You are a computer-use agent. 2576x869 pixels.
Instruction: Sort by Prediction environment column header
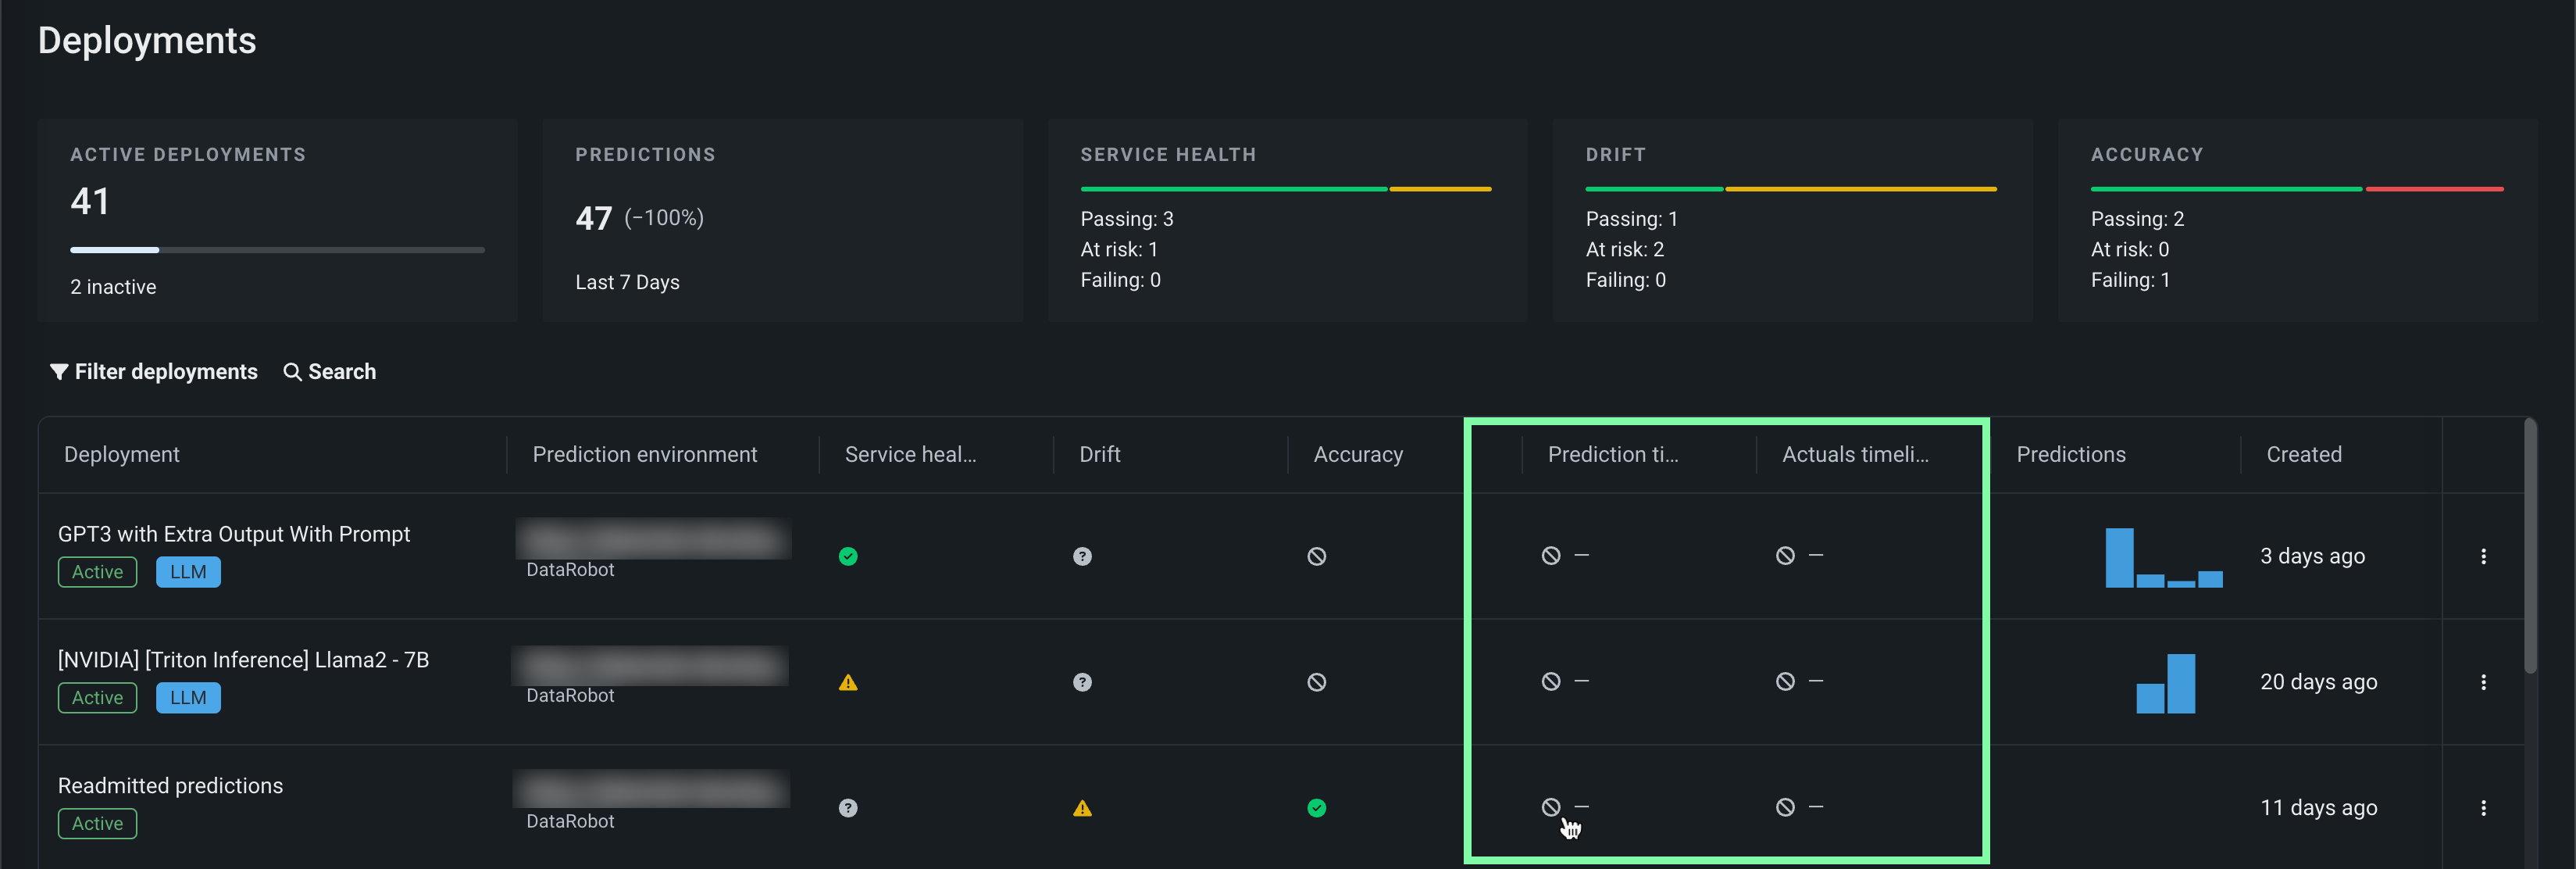[x=644, y=454]
